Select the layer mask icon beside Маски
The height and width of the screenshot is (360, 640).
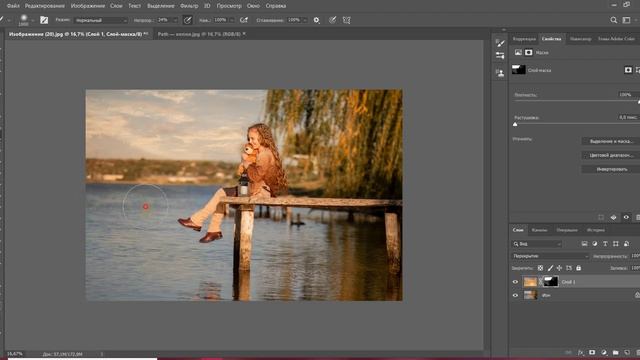[x=529, y=52]
